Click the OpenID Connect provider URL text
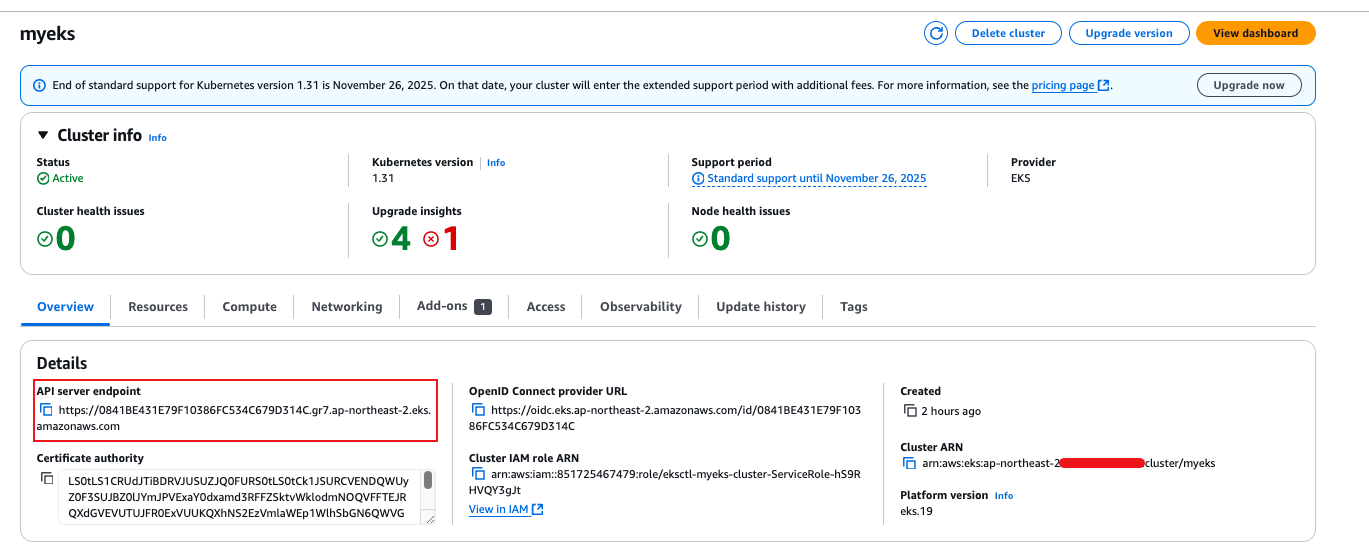Viewport: 1369px width, 557px height. pyautogui.click(x=665, y=418)
